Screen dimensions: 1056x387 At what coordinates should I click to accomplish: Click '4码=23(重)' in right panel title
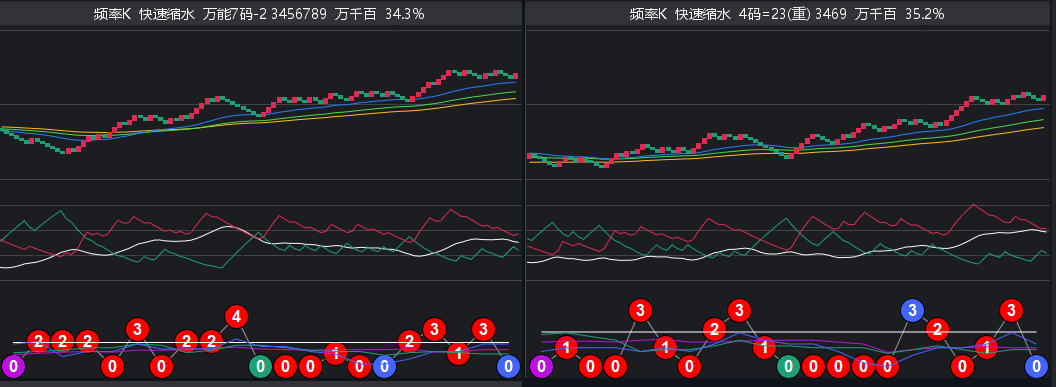(x=774, y=14)
